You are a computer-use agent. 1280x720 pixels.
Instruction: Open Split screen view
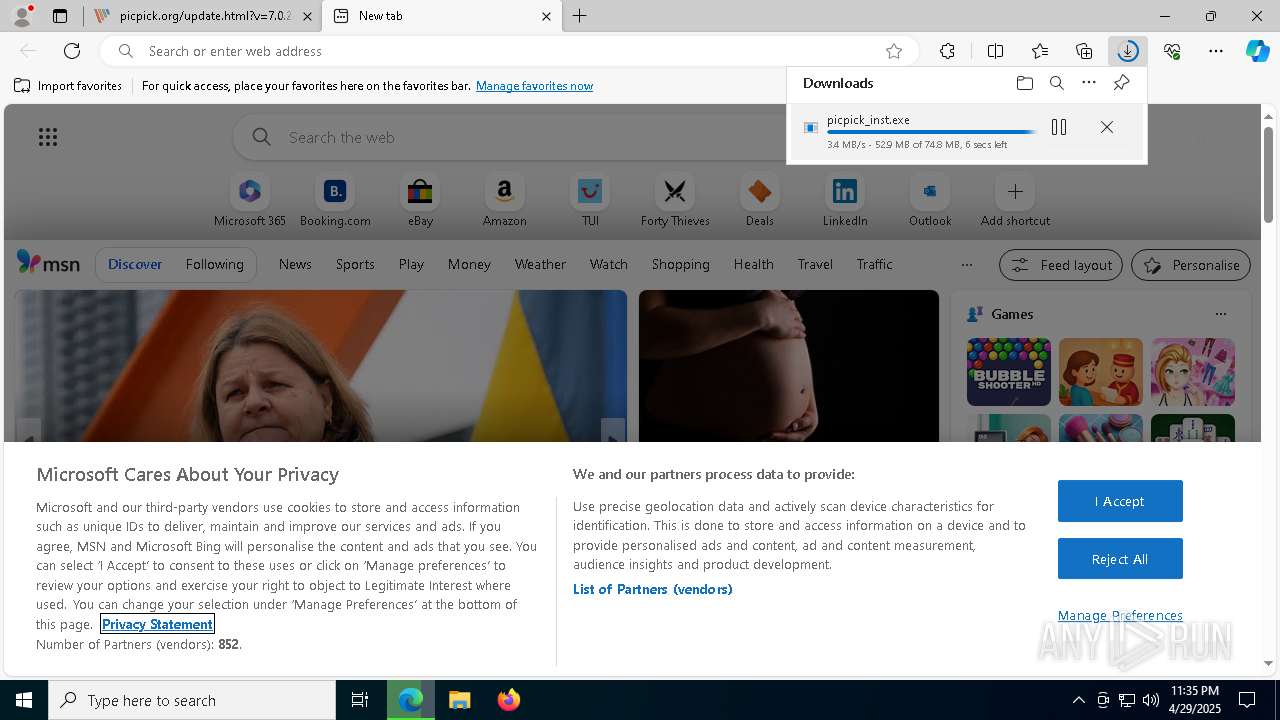click(x=995, y=51)
